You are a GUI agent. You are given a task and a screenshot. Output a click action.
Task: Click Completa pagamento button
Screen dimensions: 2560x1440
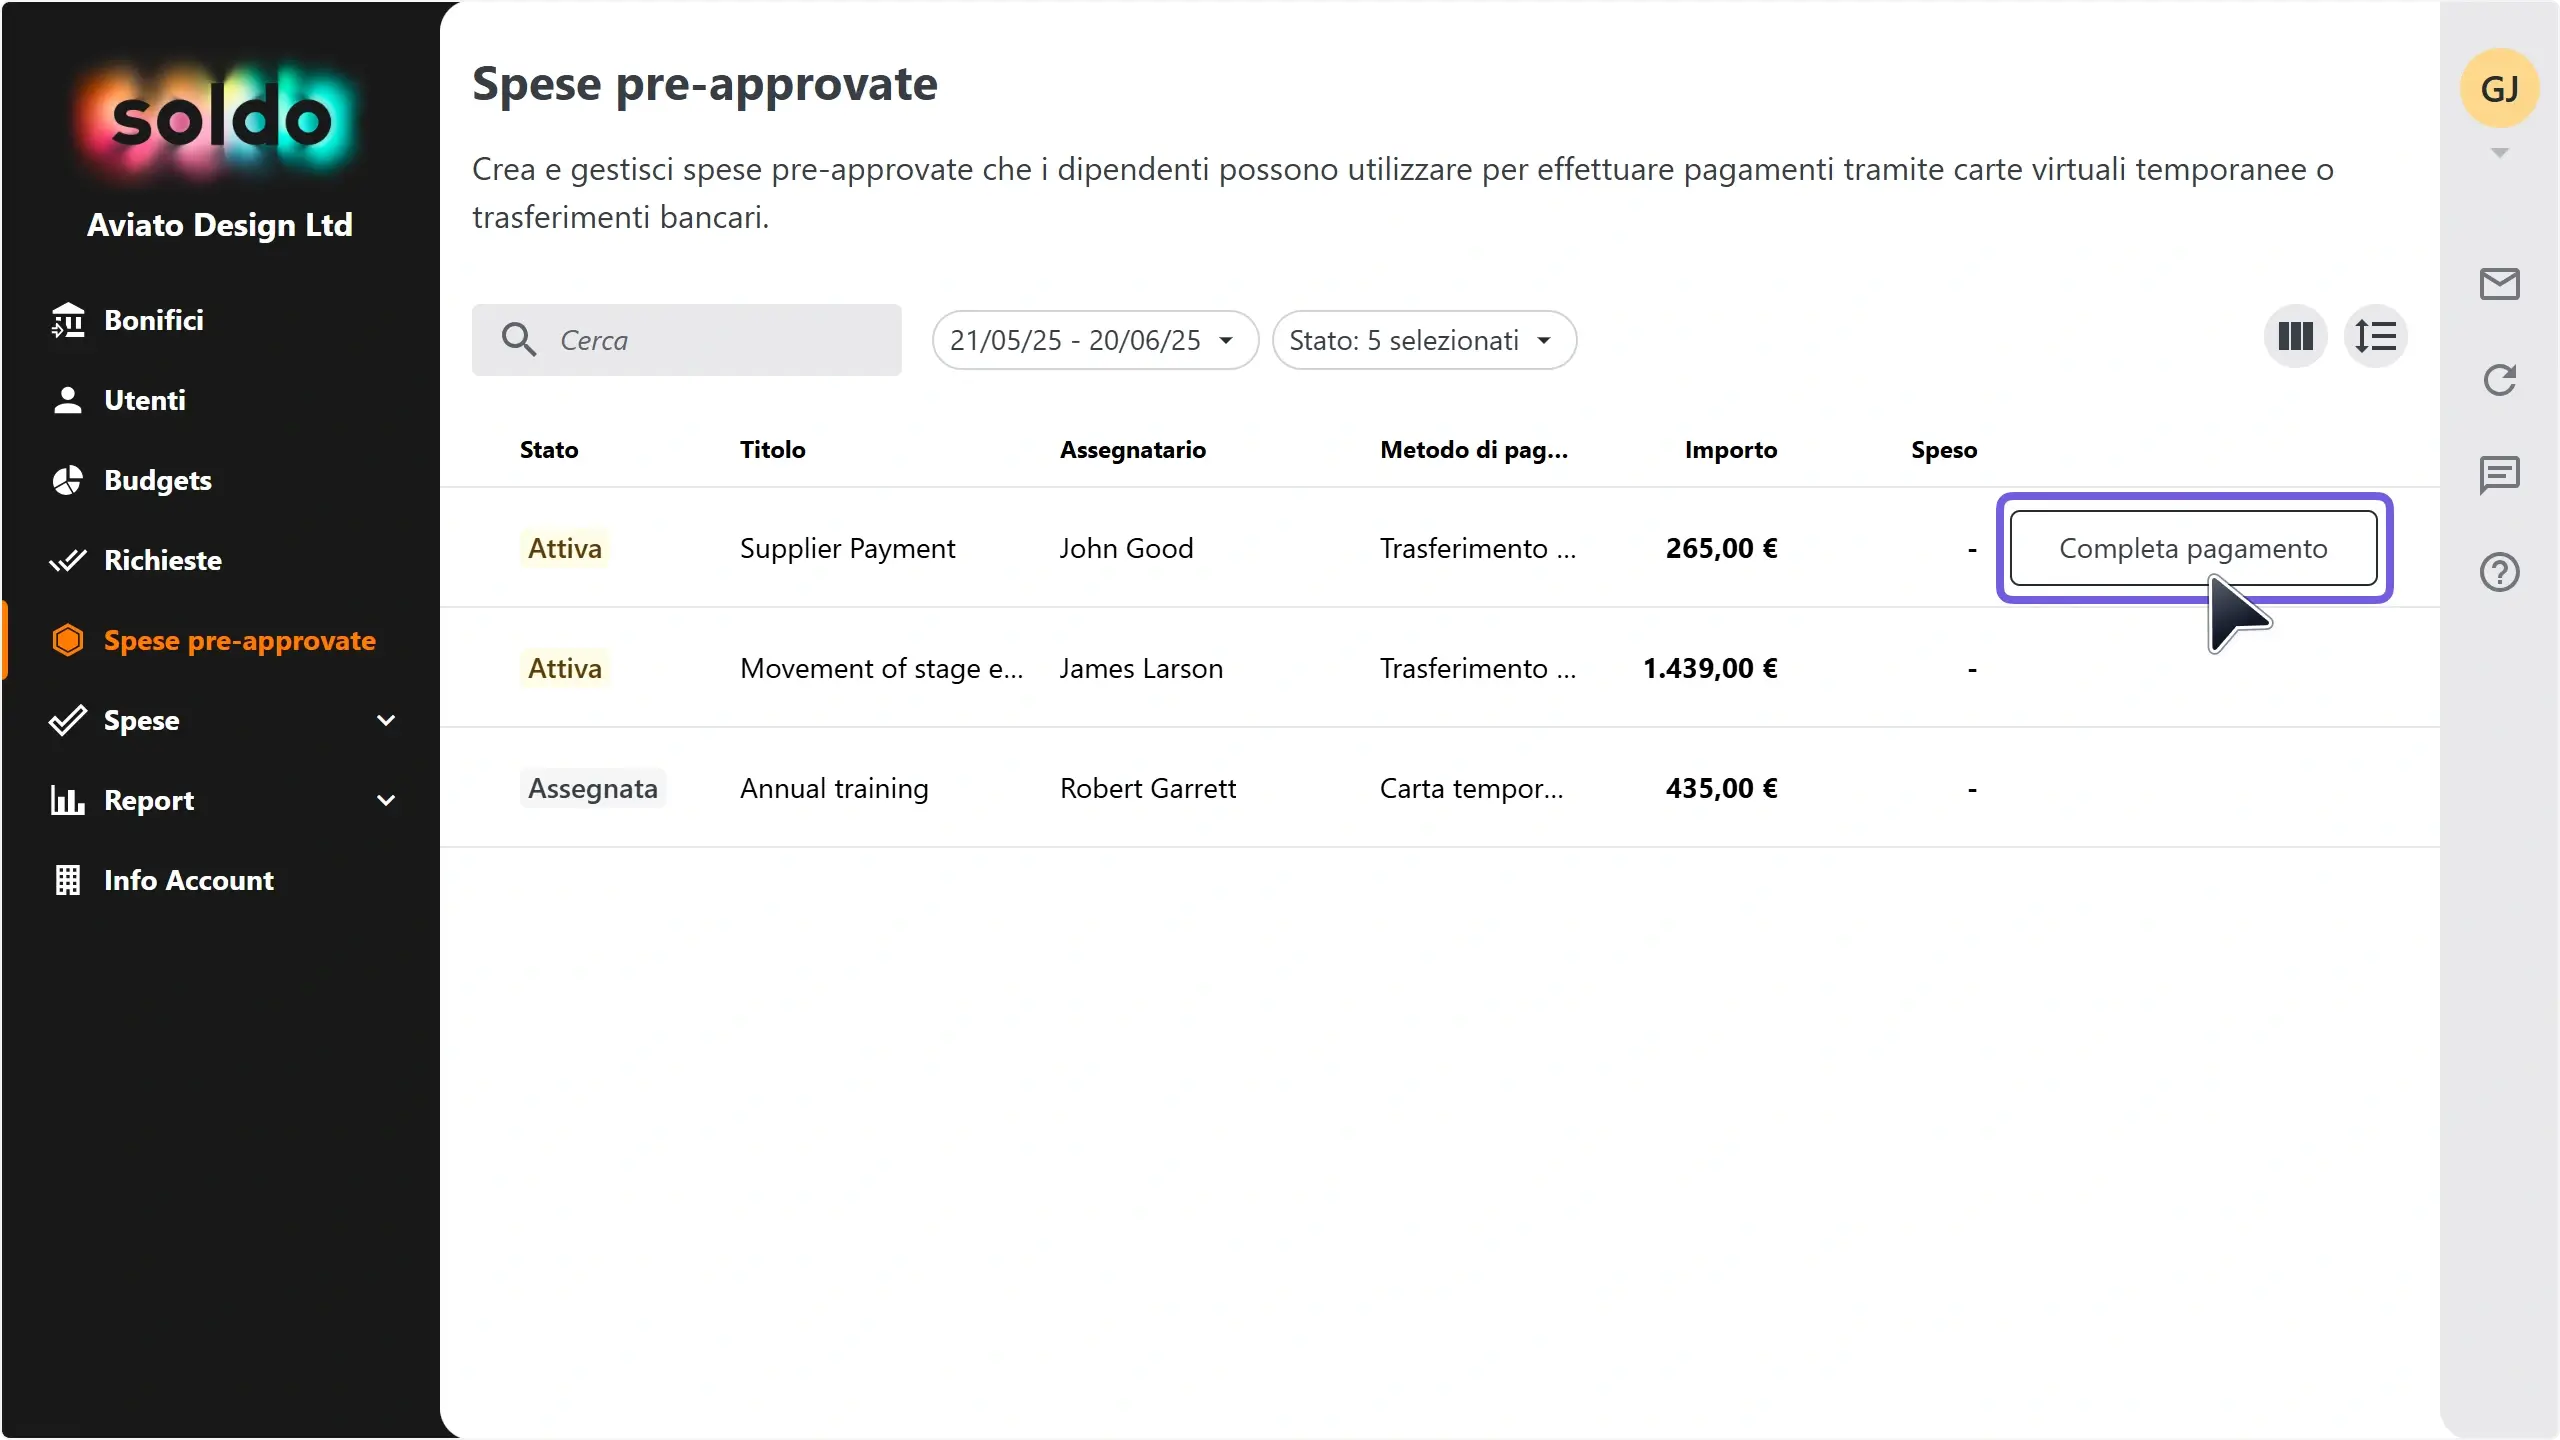click(x=2194, y=548)
